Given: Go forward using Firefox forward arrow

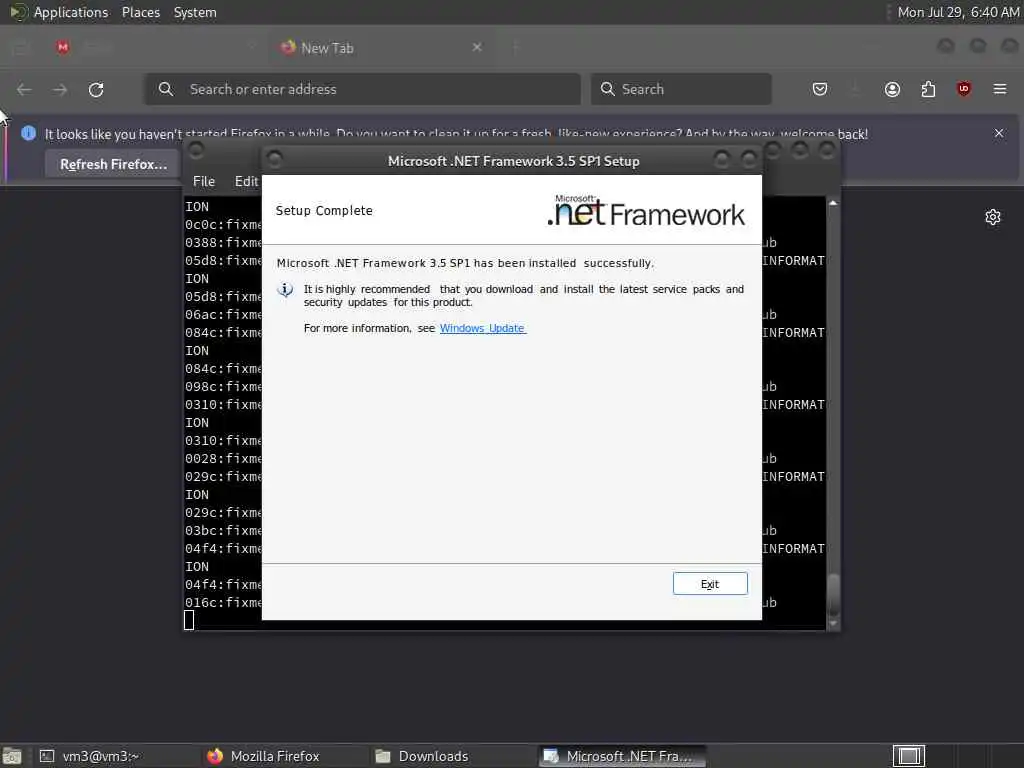Looking at the screenshot, I should click(60, 89).
